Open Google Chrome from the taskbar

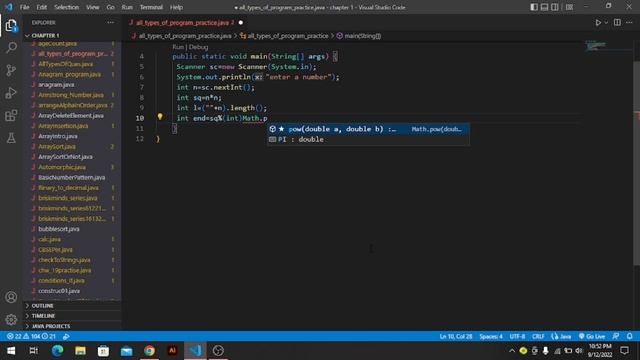click(x=149, y=351)
